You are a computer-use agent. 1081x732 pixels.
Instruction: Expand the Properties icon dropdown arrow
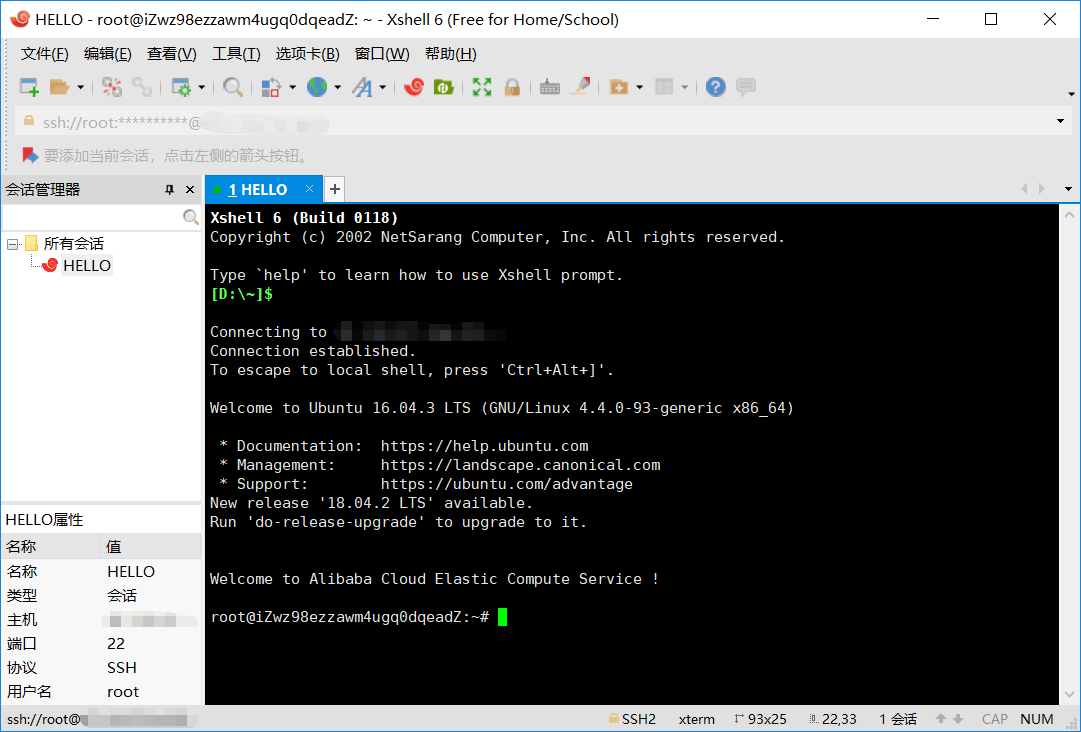coord(201,87)
